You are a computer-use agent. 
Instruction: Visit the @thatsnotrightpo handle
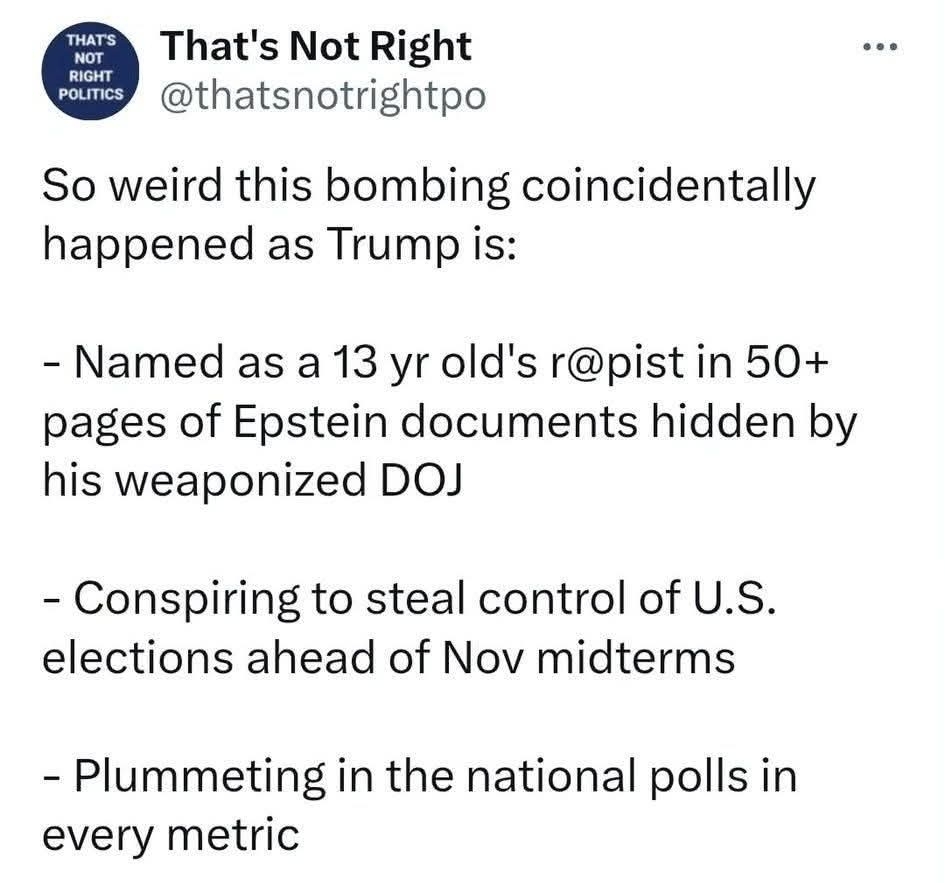tap(324, 95)
